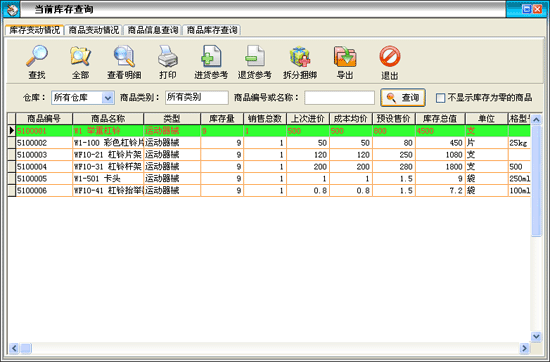550x362 pixels.
Task: Click the 打印 printer icon
Action: [168, 56]
